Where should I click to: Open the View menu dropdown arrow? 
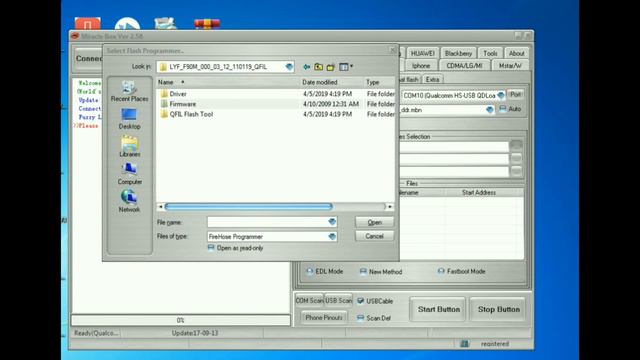click(351, 67)
